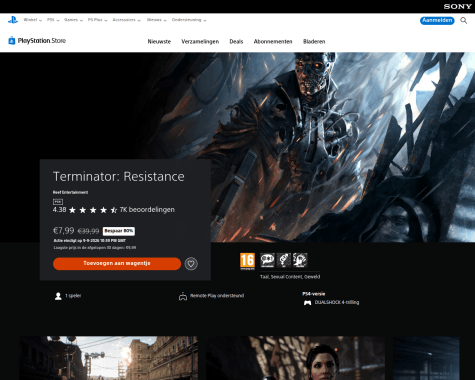Click the Reef Entertainment publisher name

click(70, 192)
